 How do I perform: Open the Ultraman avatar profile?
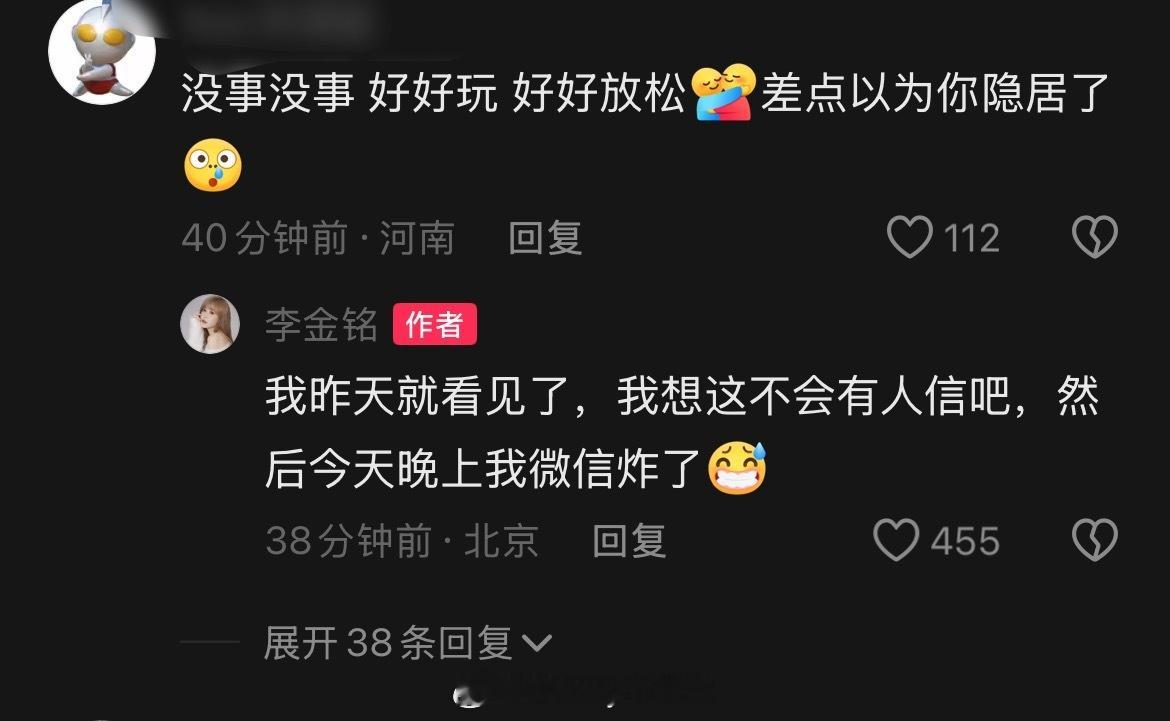pyautogui.click(x=102, y=51)
